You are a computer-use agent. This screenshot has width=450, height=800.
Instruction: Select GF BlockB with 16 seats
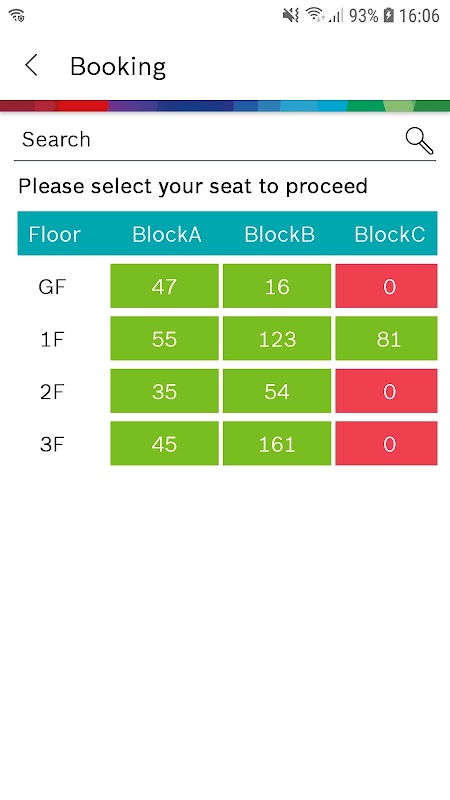coord(277,286)
